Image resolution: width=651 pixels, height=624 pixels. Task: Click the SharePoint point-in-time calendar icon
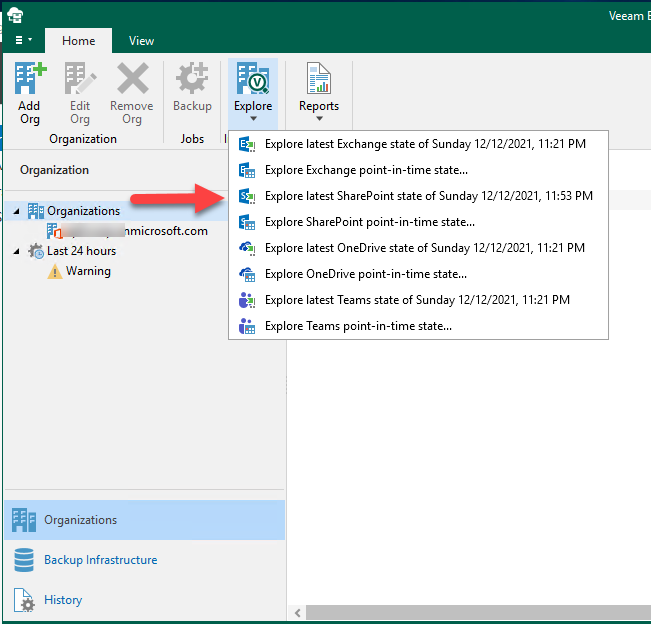click(x=247, y=222)
